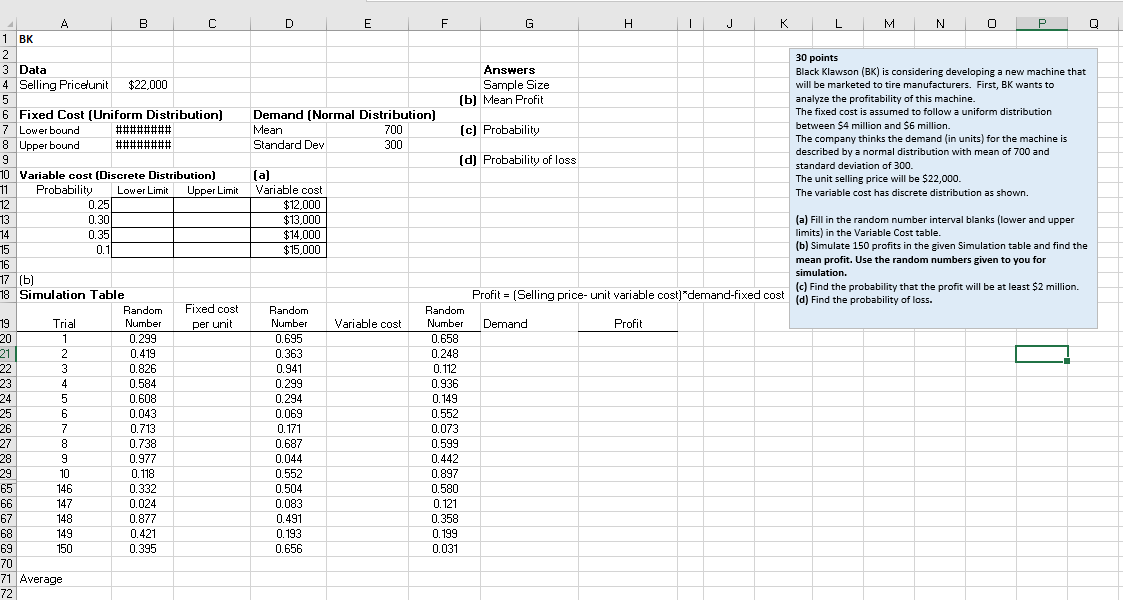Click cell containing BK title
This screenshot has width=1123, height=600.
(x=64, y=39)
